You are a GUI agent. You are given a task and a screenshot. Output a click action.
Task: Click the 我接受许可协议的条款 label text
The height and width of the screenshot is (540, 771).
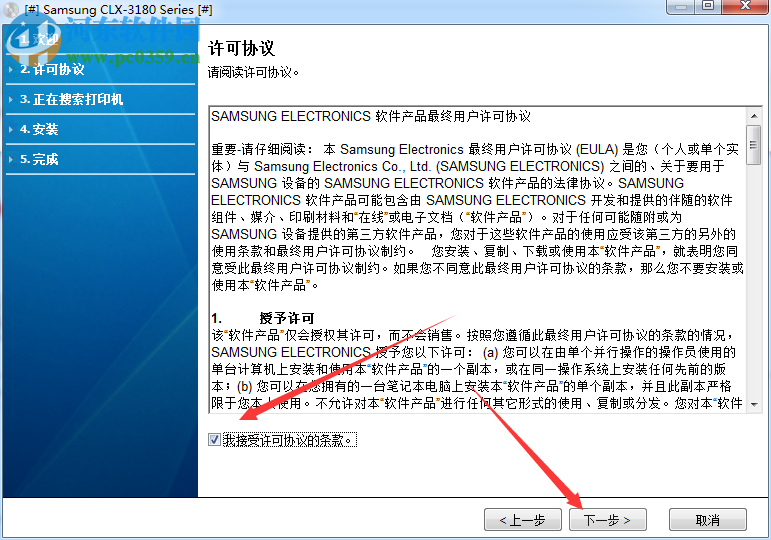coord(290,440)
